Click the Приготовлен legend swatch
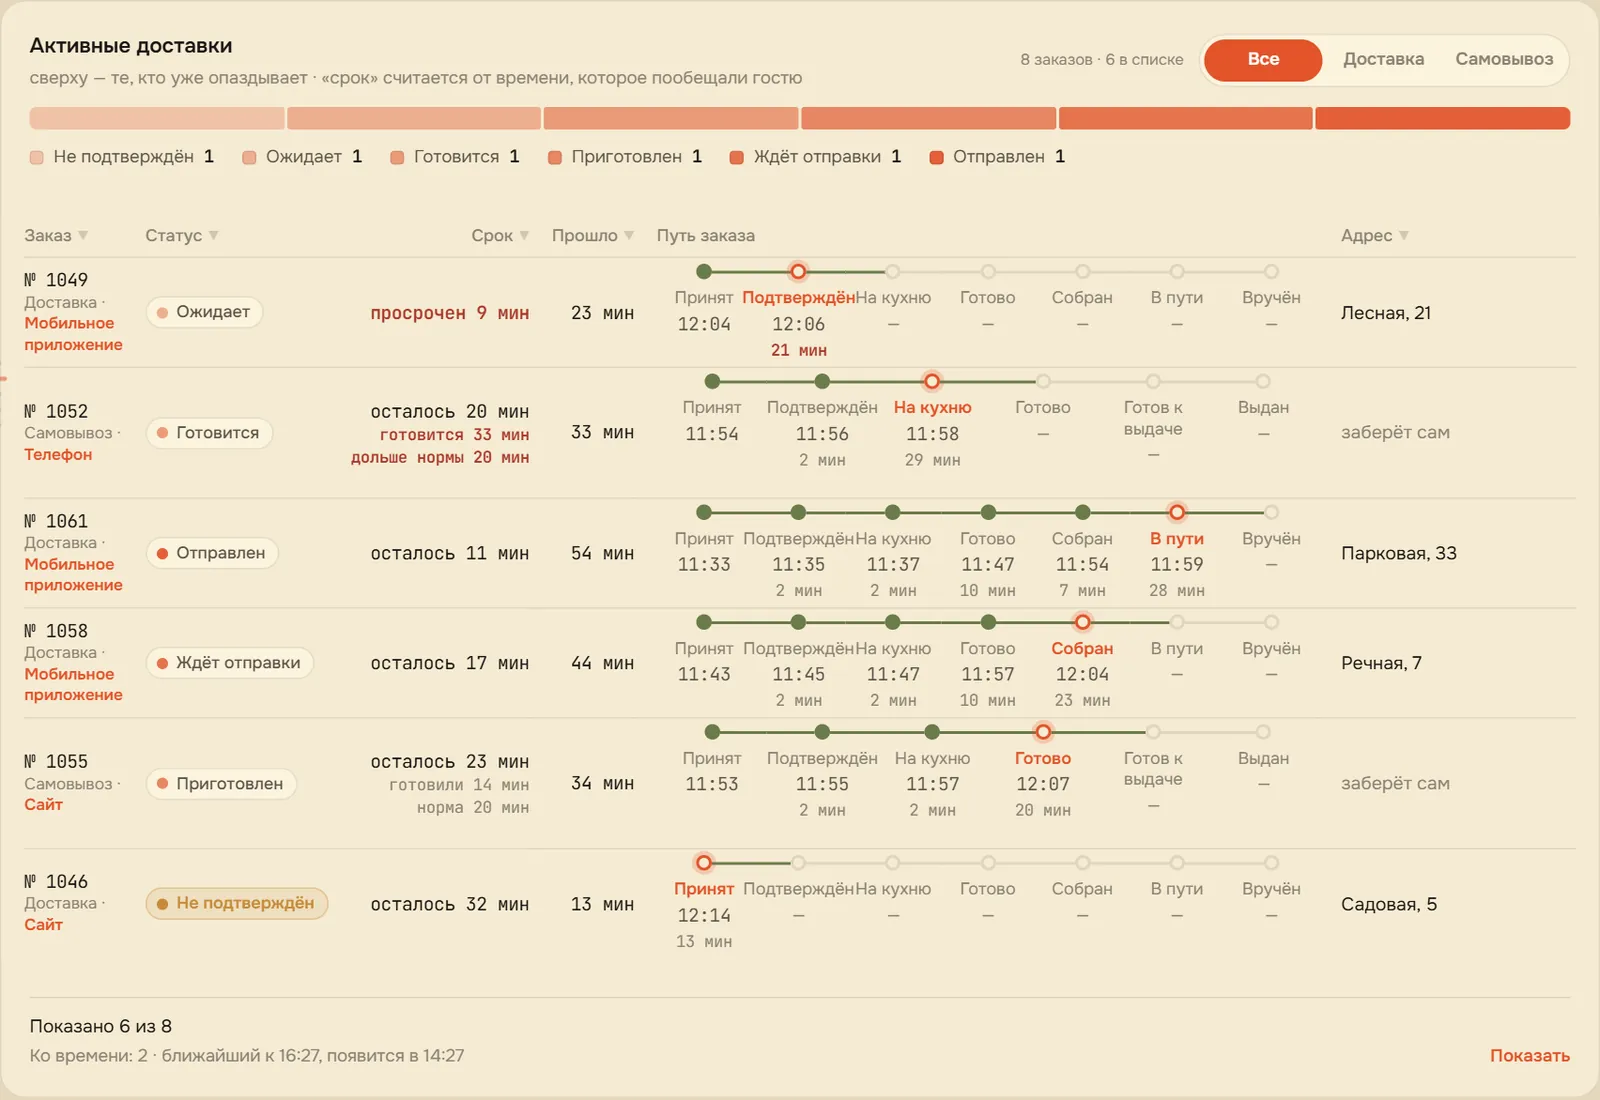The height and width of the screenshot is (1100, 1600). (555, 157)
